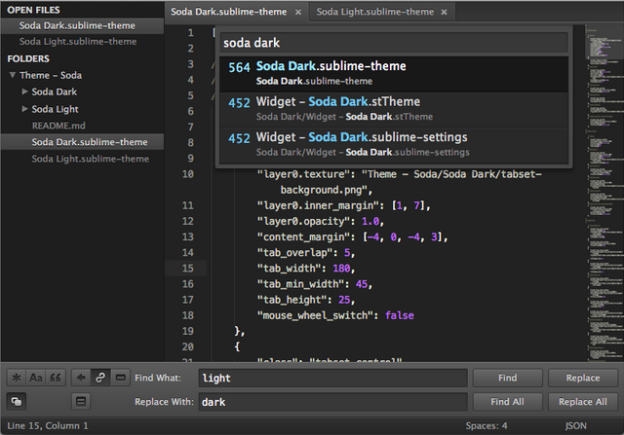The image size is (624, 435).
Task: Click the Replace button
Action: [x=583, y=378]
